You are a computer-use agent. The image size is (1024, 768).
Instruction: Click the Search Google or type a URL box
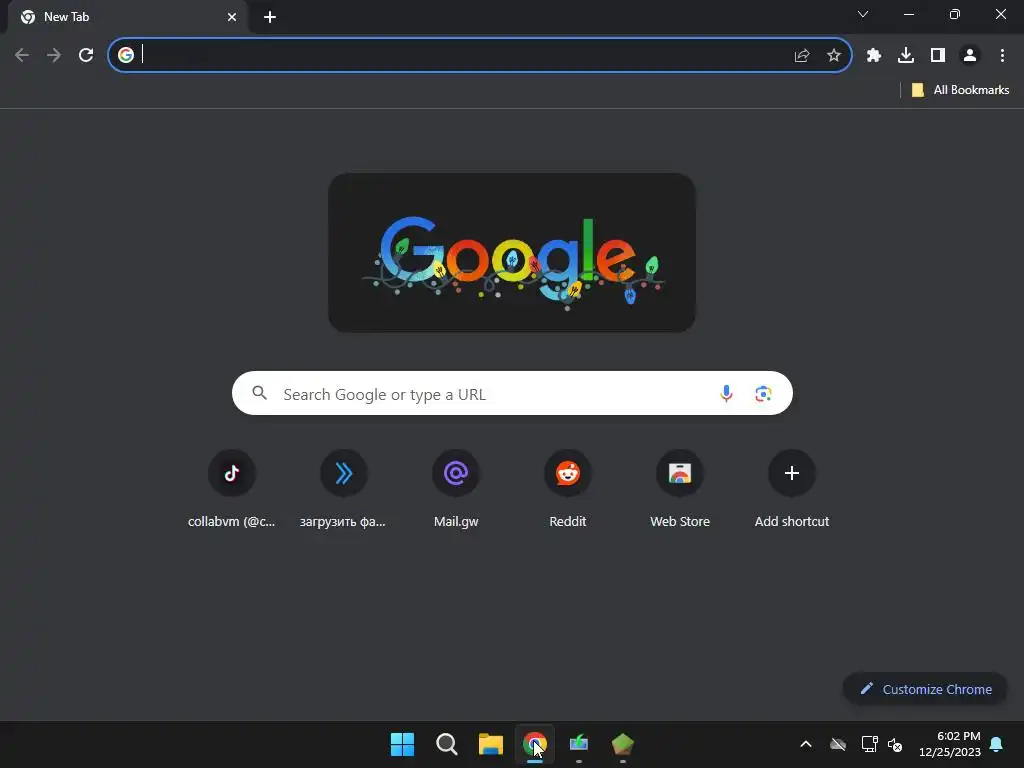coord(512,393)
